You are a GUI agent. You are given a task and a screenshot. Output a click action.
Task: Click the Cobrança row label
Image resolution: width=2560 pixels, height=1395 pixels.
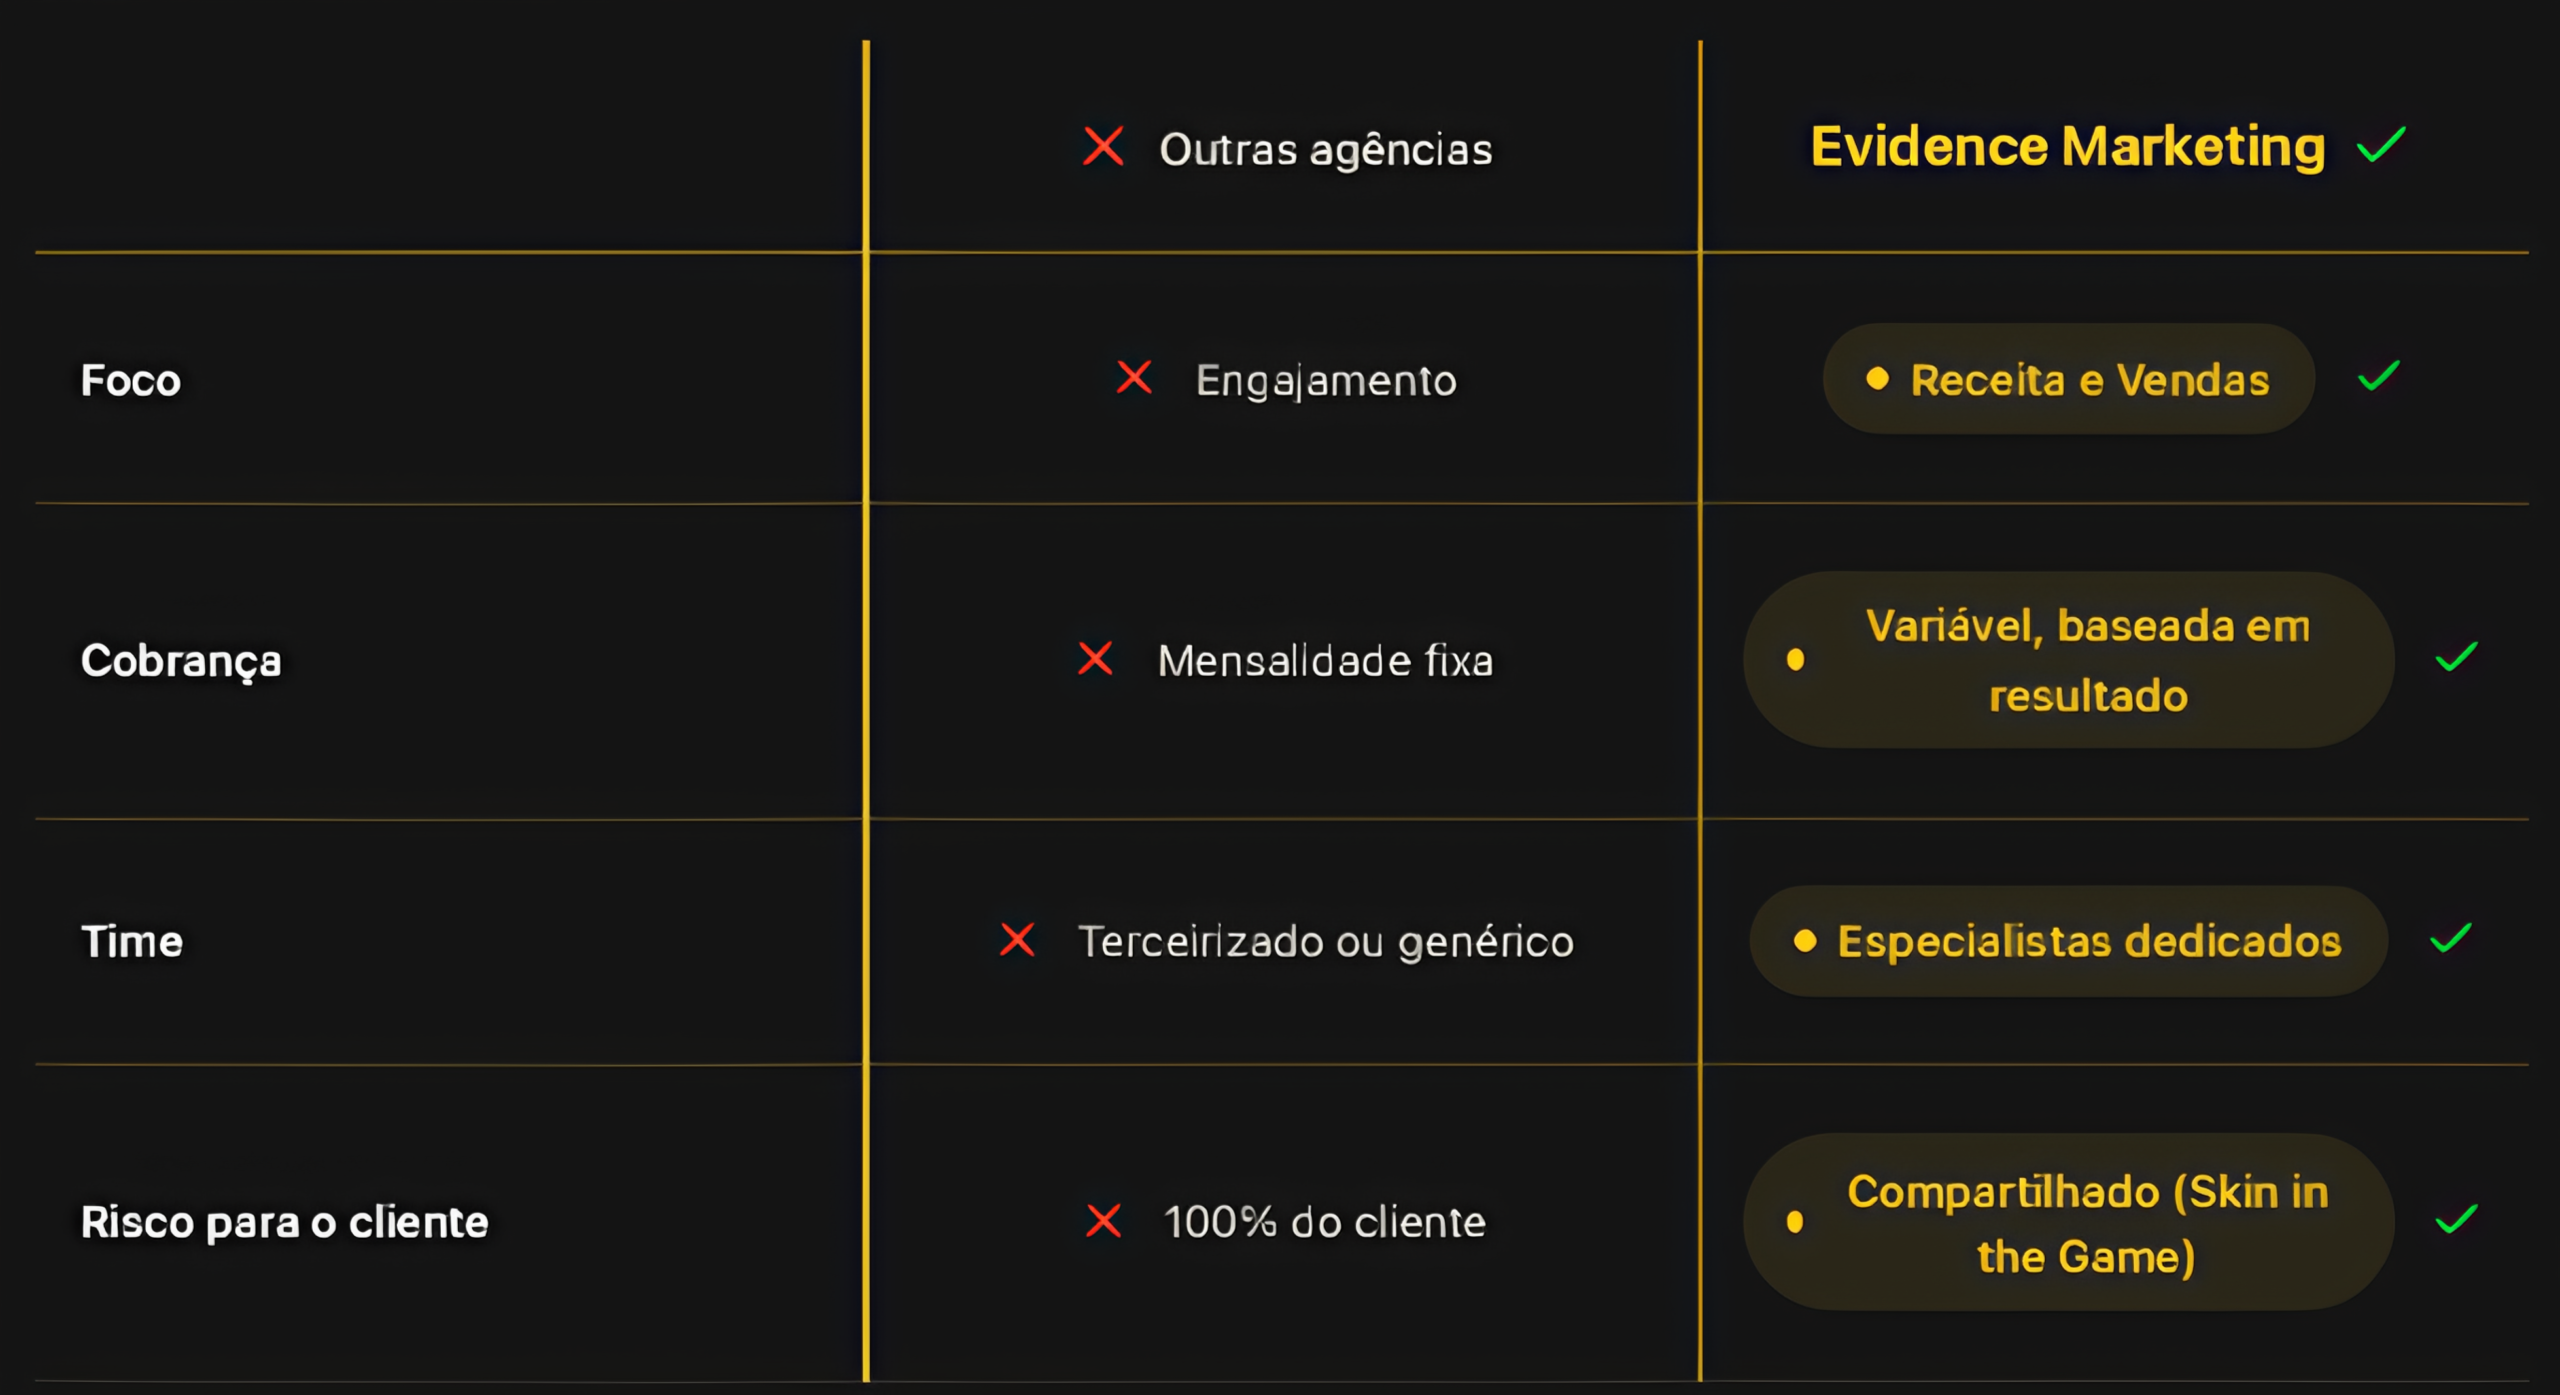coord(181,661)
